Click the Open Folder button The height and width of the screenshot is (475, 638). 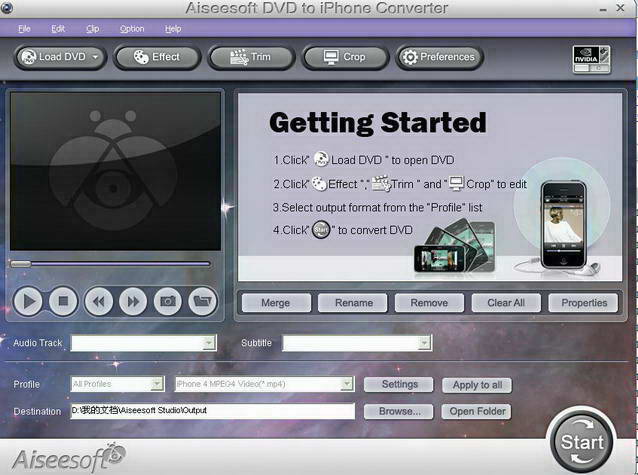pos(476,412)
